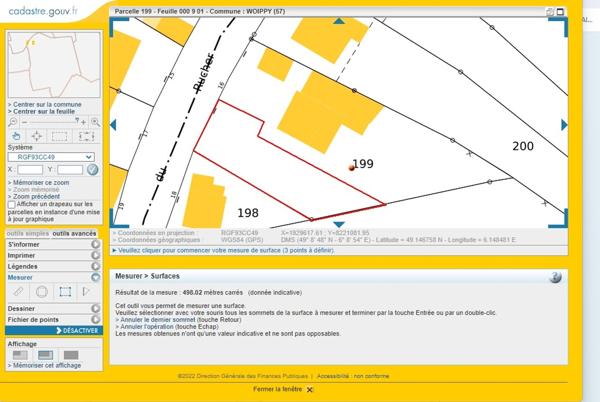This screenshot has height=402, width=600.
Task: Select the angle/triangle measure tool
Action: tap(86, 292)
